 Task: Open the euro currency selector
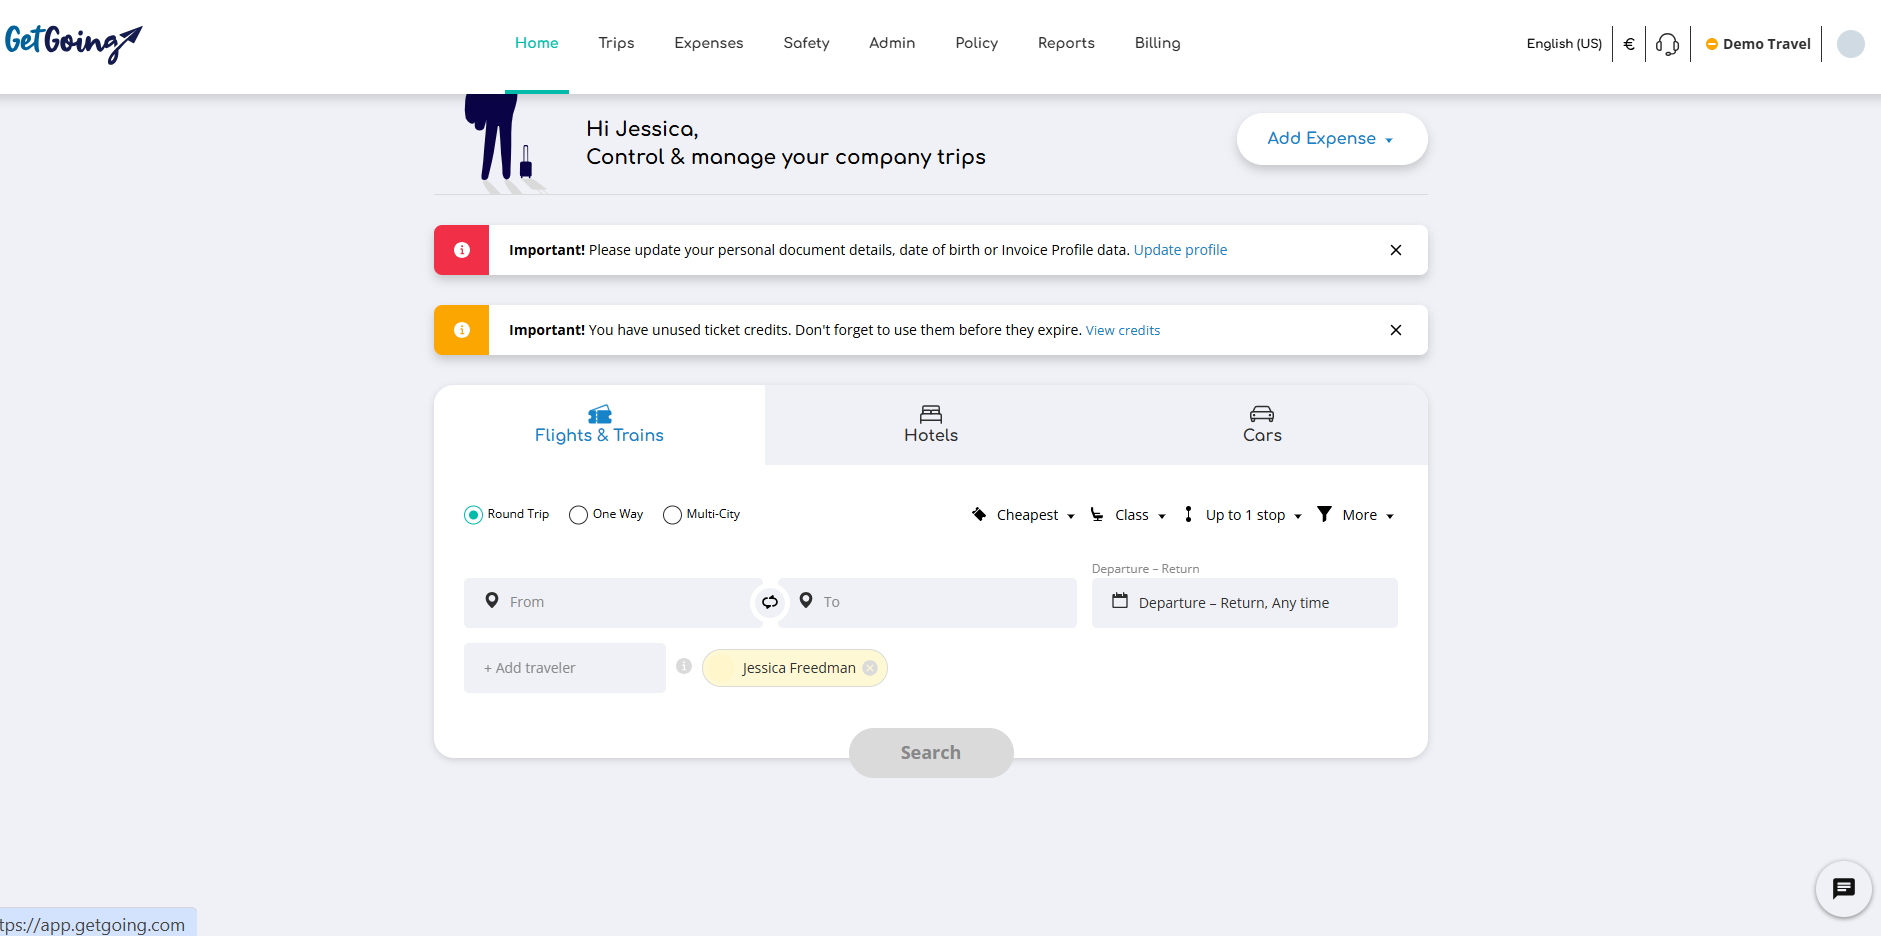1629,44
